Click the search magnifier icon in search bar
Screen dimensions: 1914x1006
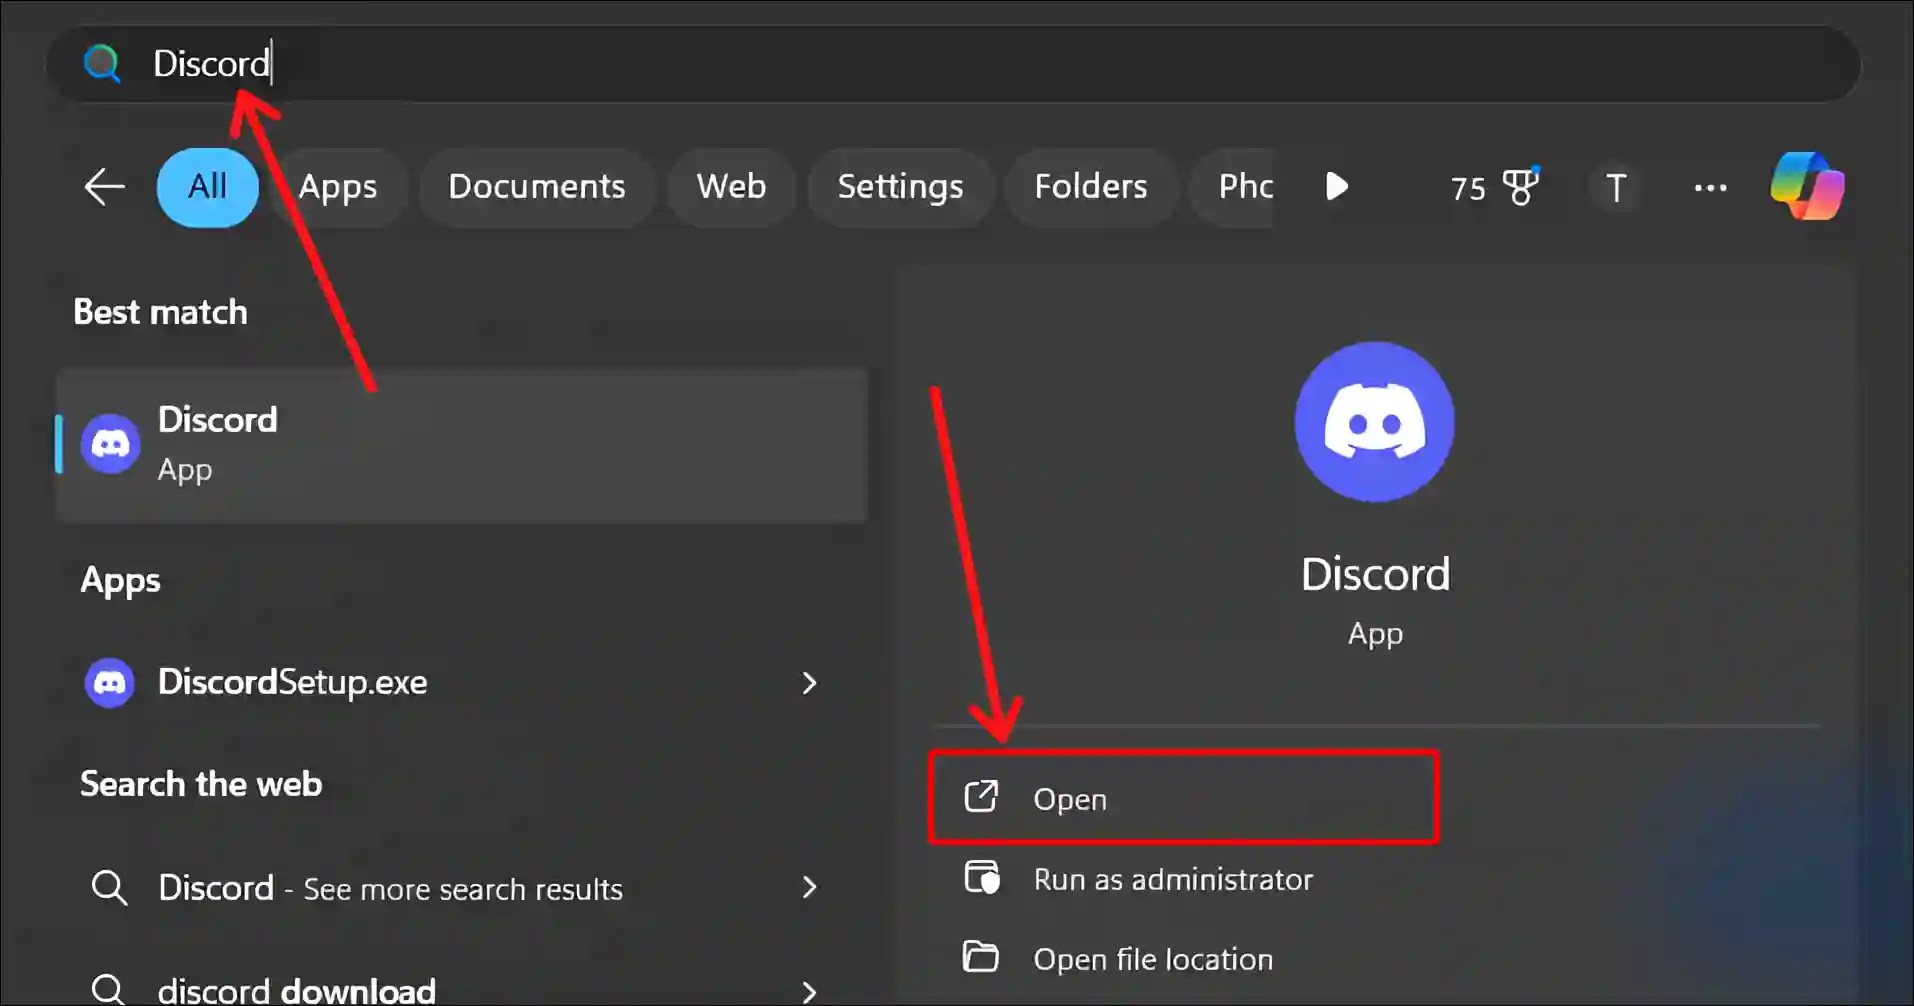pos(102,64)
